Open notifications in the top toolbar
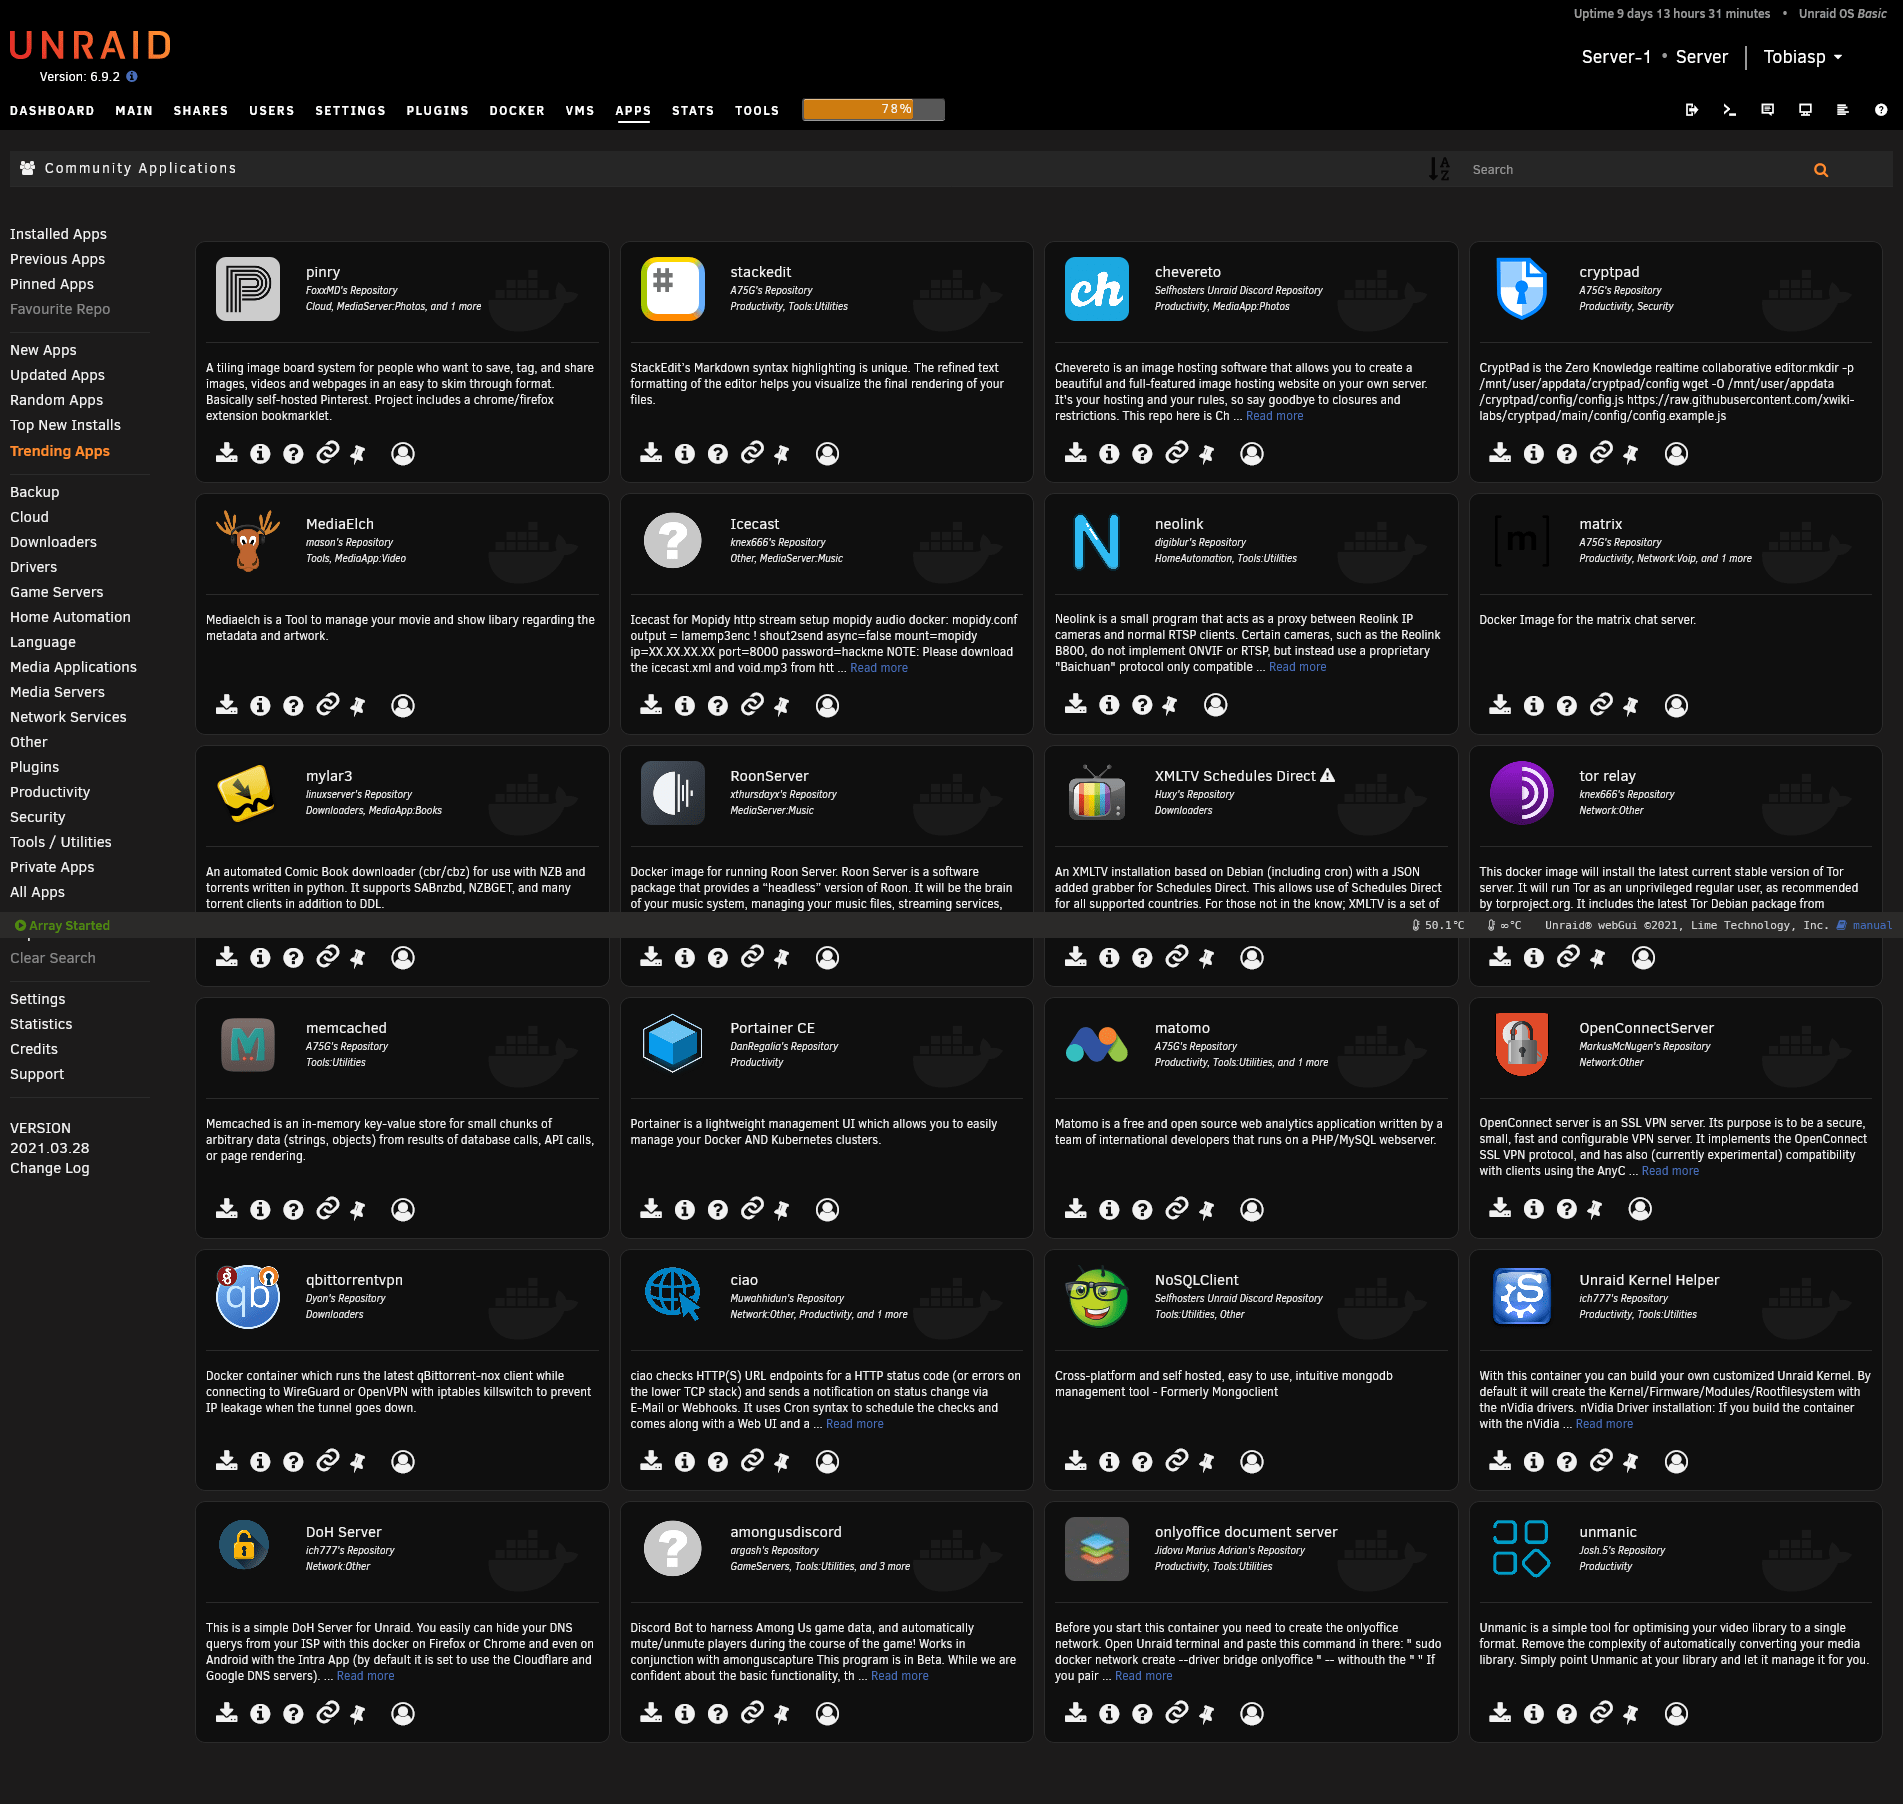 pos(1767,110)
